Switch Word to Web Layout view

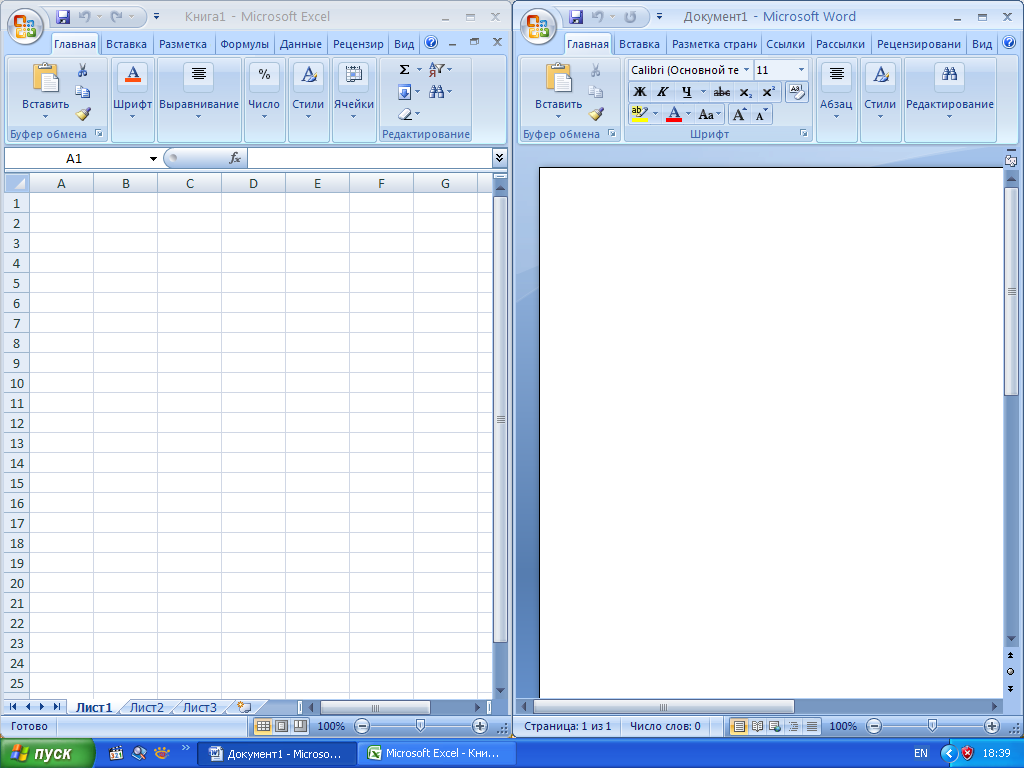click(775, 726)
